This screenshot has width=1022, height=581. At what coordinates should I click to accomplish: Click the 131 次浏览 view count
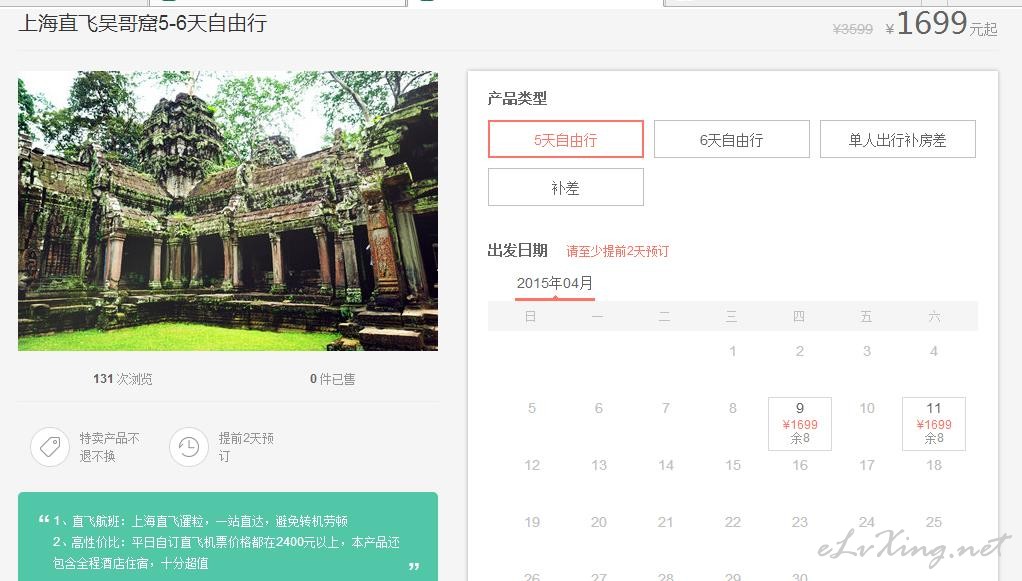(x=123, y=379)
